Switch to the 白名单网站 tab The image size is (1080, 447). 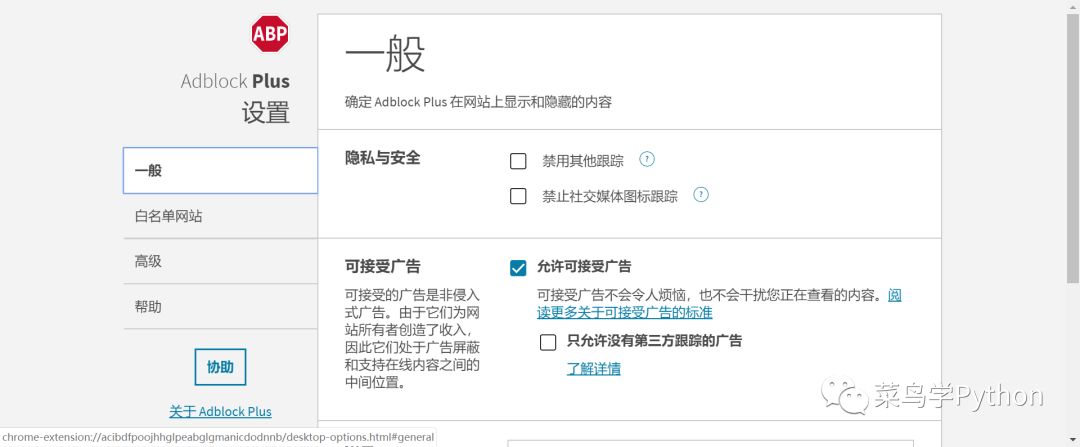click(220, 216)
